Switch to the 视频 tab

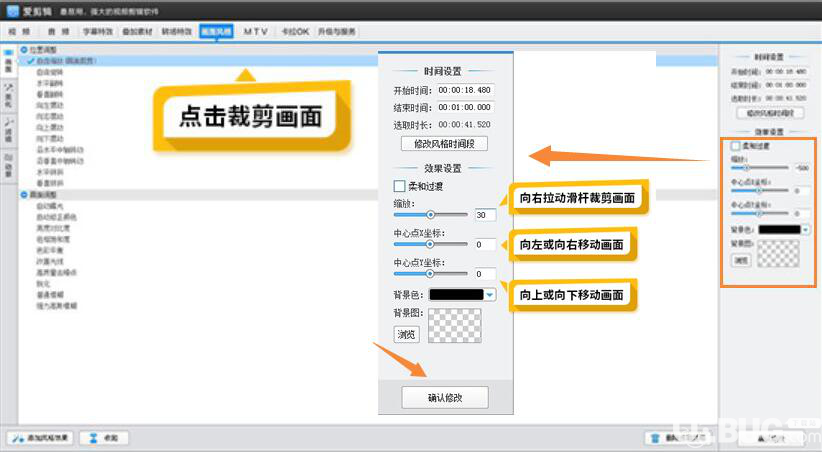19,31
